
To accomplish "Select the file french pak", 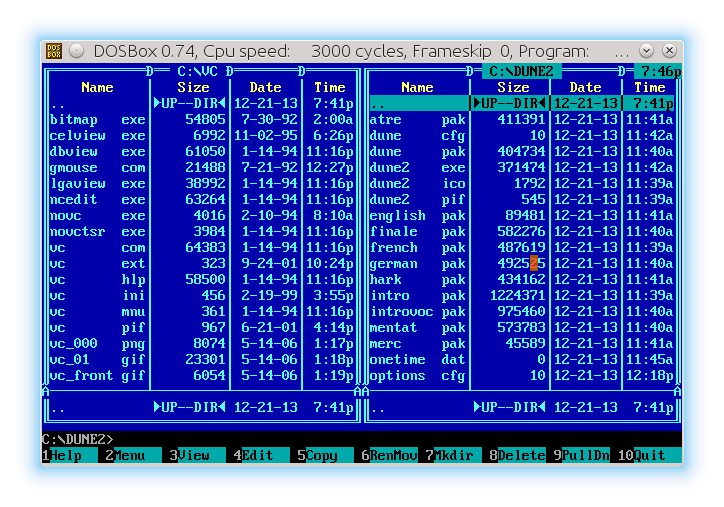I will click(x=522, y=247).
